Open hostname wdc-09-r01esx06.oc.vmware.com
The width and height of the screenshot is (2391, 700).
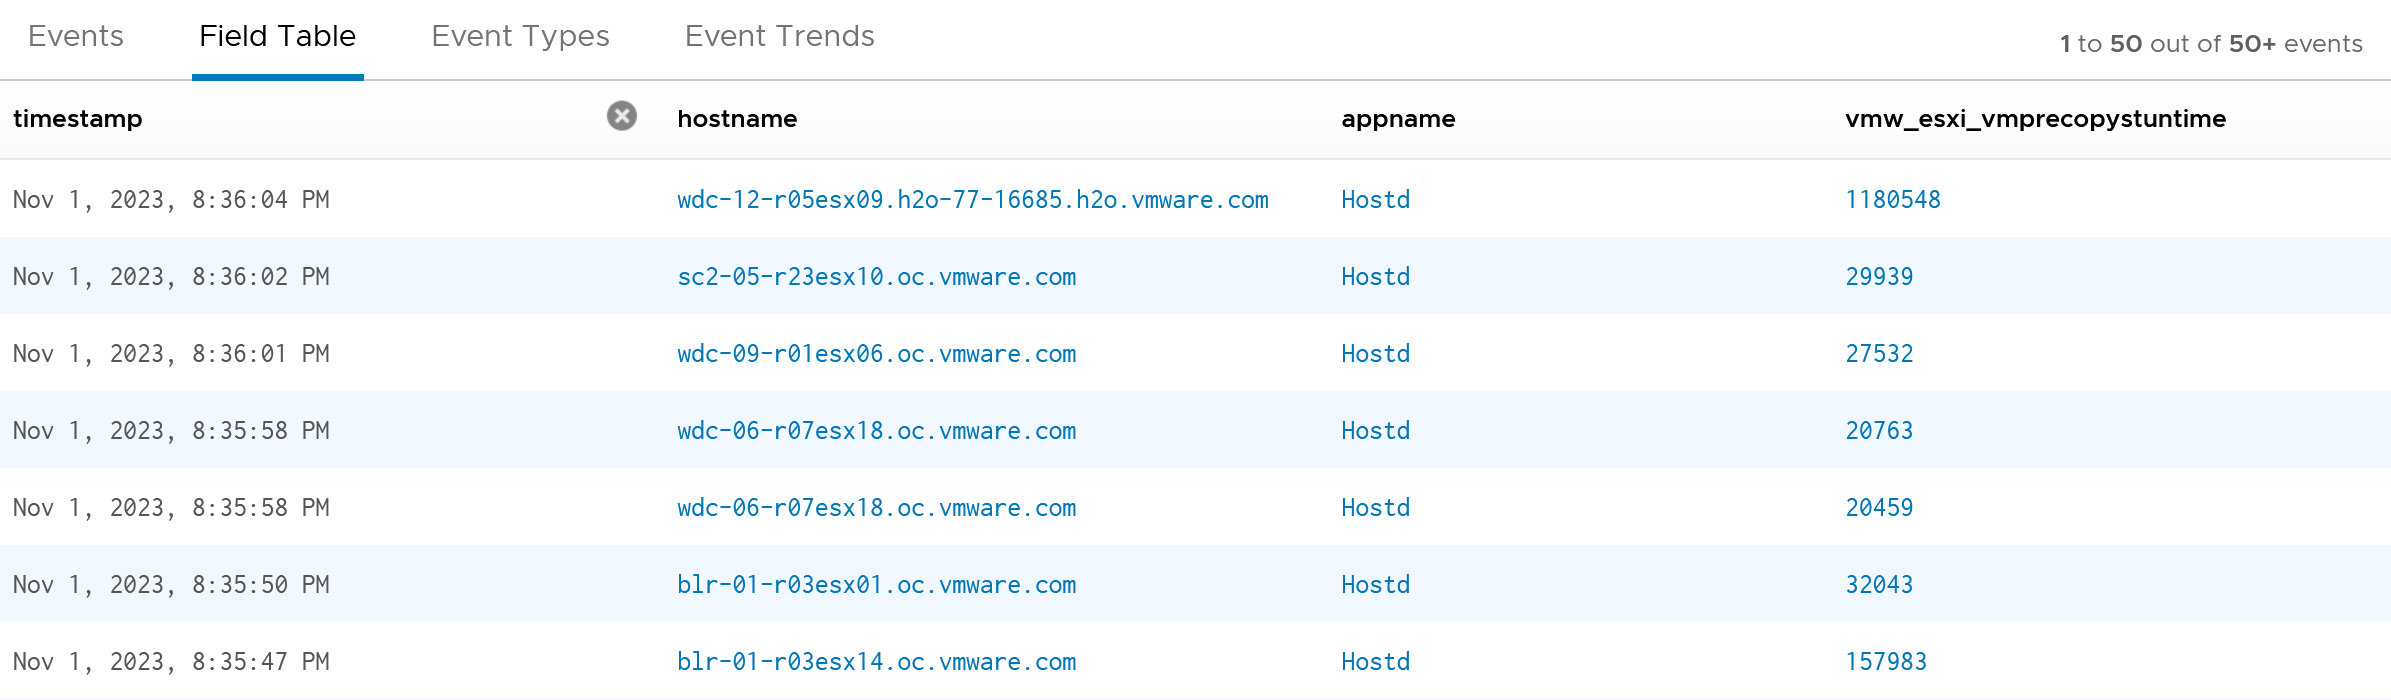coord(877,354)
